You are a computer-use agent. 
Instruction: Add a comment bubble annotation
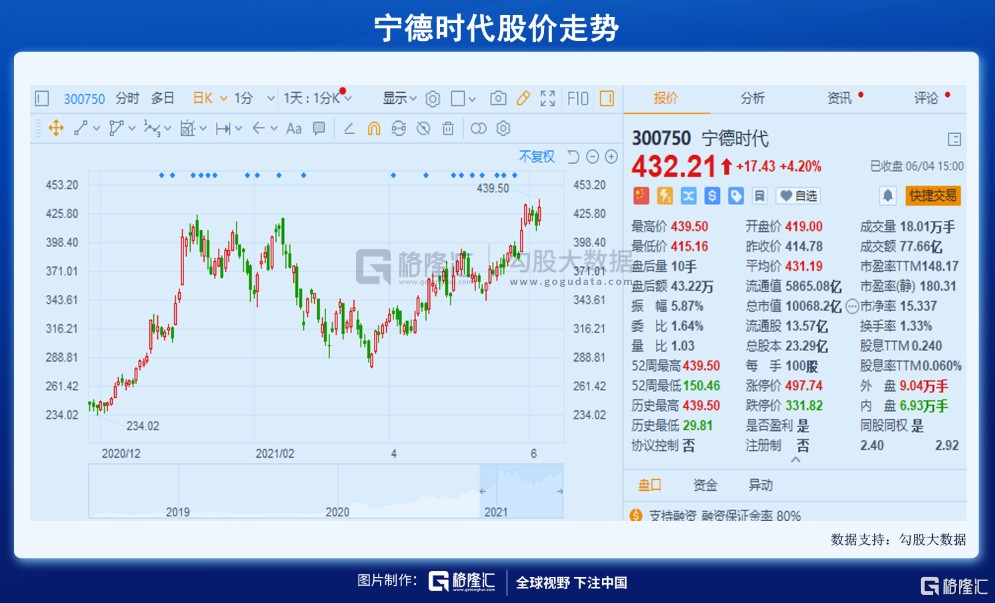point(319,129)
